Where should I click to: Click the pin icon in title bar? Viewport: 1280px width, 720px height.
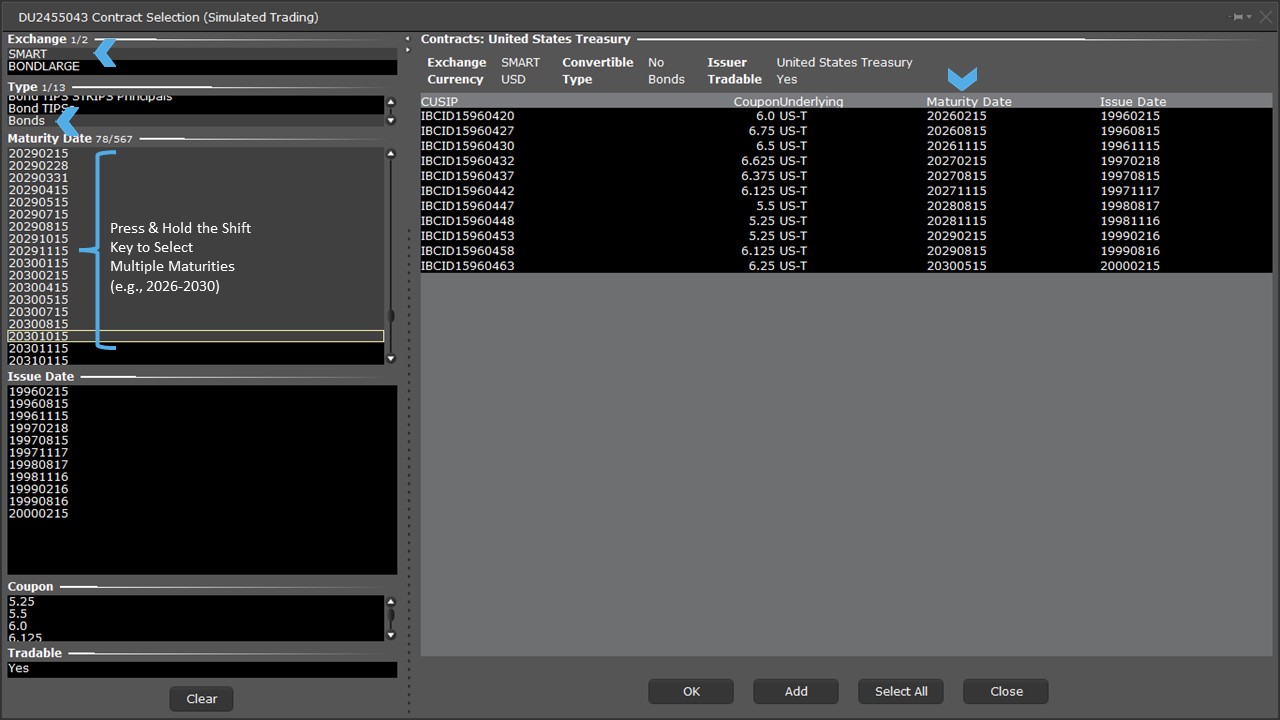click(x=1237, y=17)
